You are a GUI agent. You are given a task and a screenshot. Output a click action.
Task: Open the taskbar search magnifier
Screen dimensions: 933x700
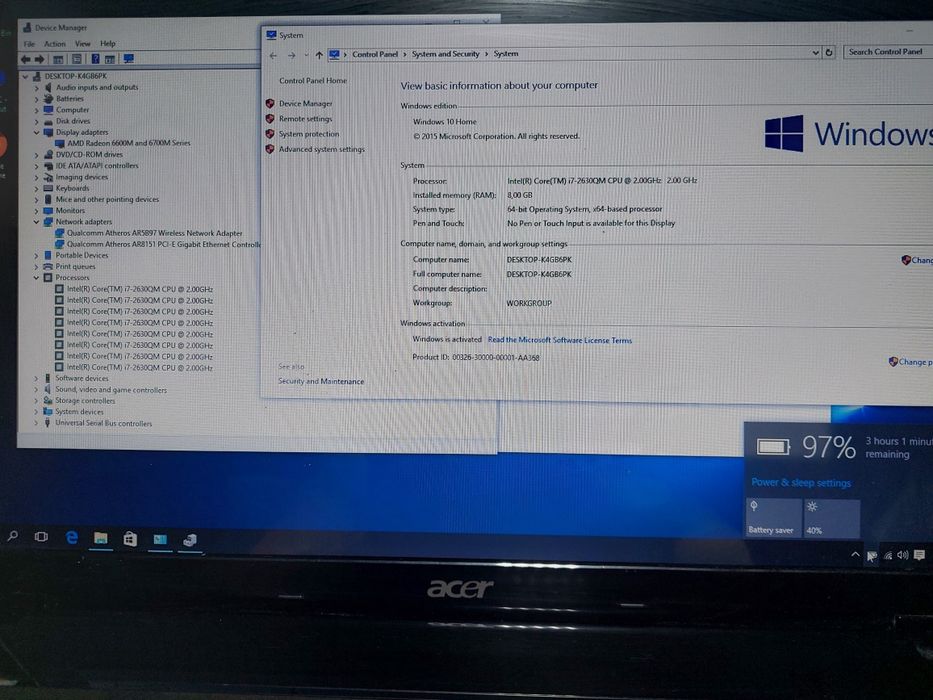(12, 536)
